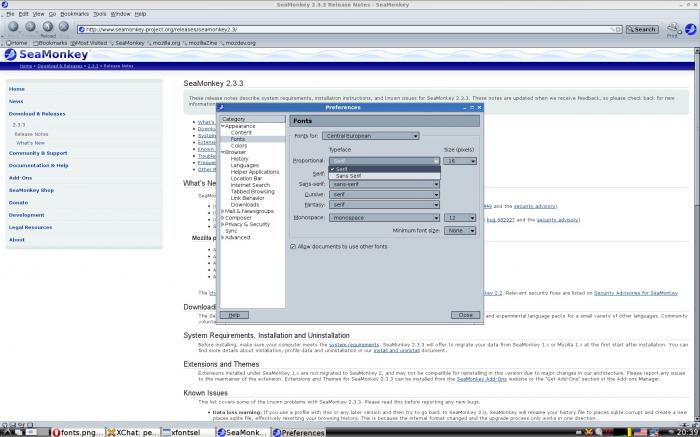Open the Cursive typeface dropdown
Viewport: 700px width, 437px height.
point(384,194)
